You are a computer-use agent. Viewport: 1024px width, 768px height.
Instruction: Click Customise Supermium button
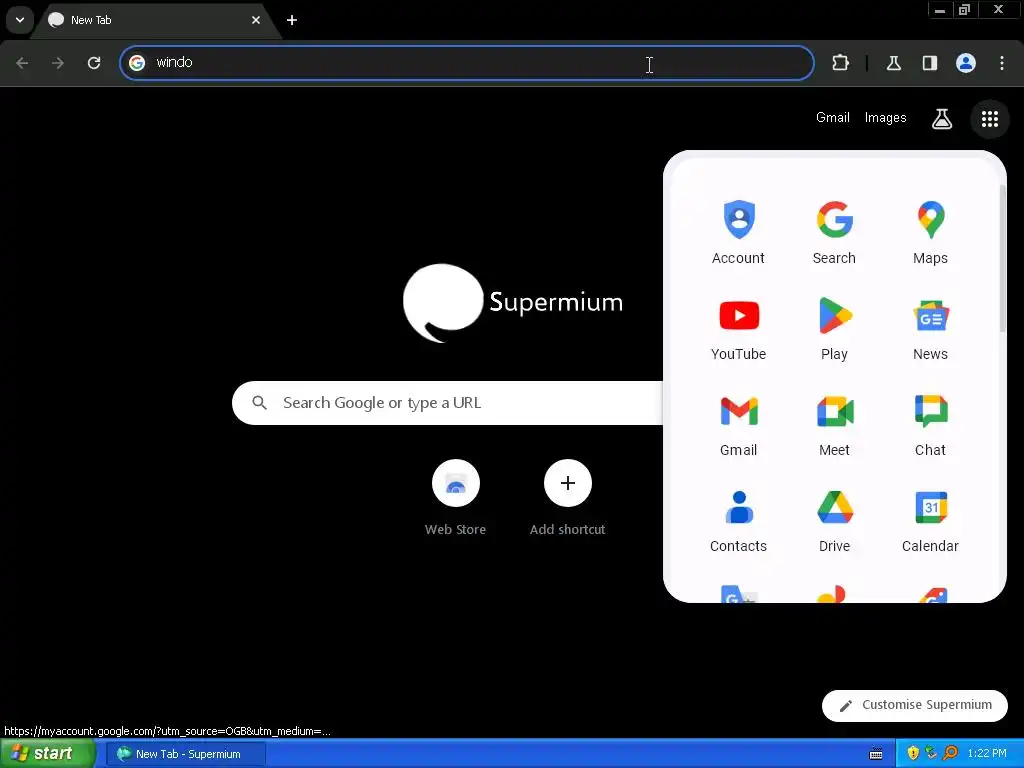[915, 705]
